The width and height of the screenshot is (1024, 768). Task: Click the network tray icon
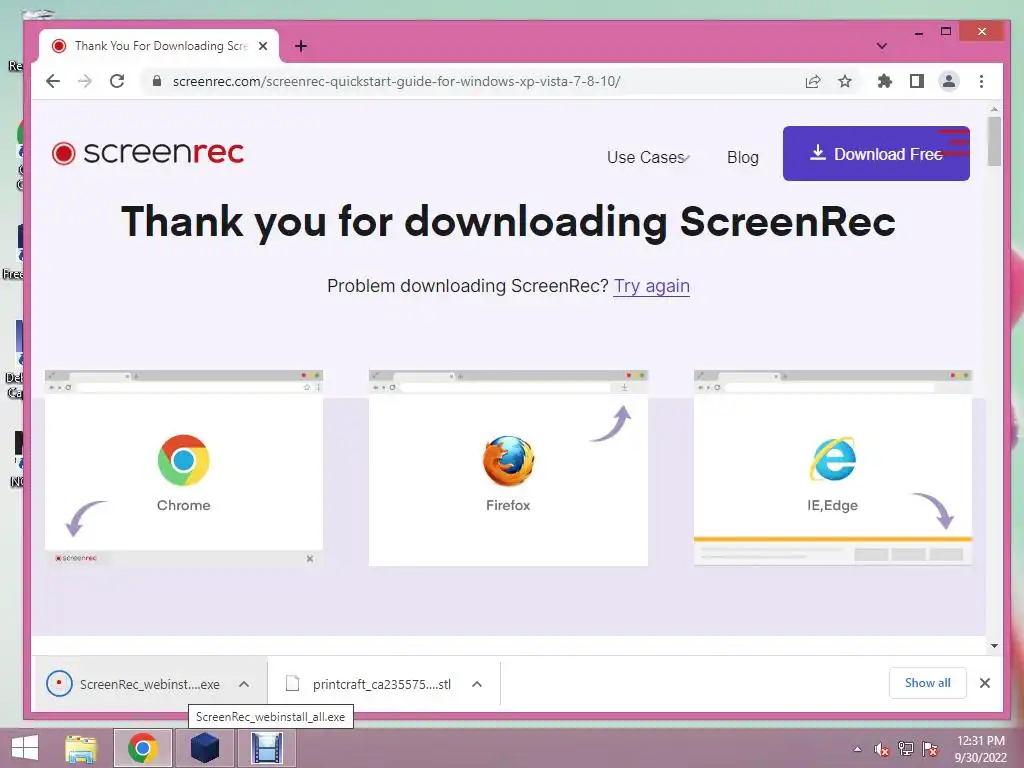[x=906, y=749]
